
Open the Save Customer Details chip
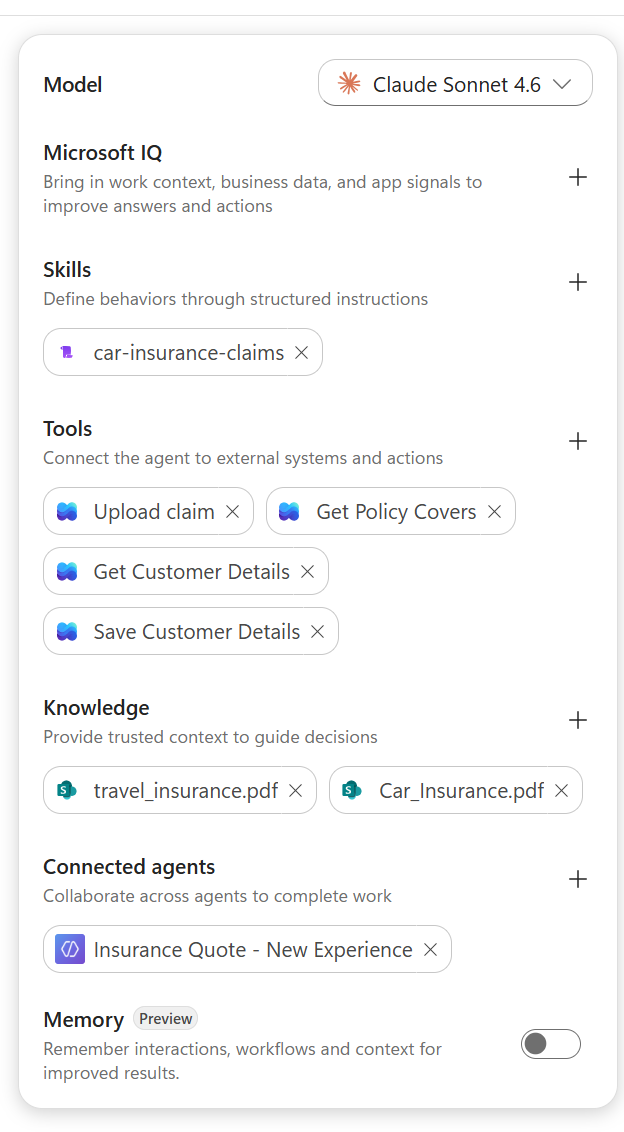(x=191, y=631)
